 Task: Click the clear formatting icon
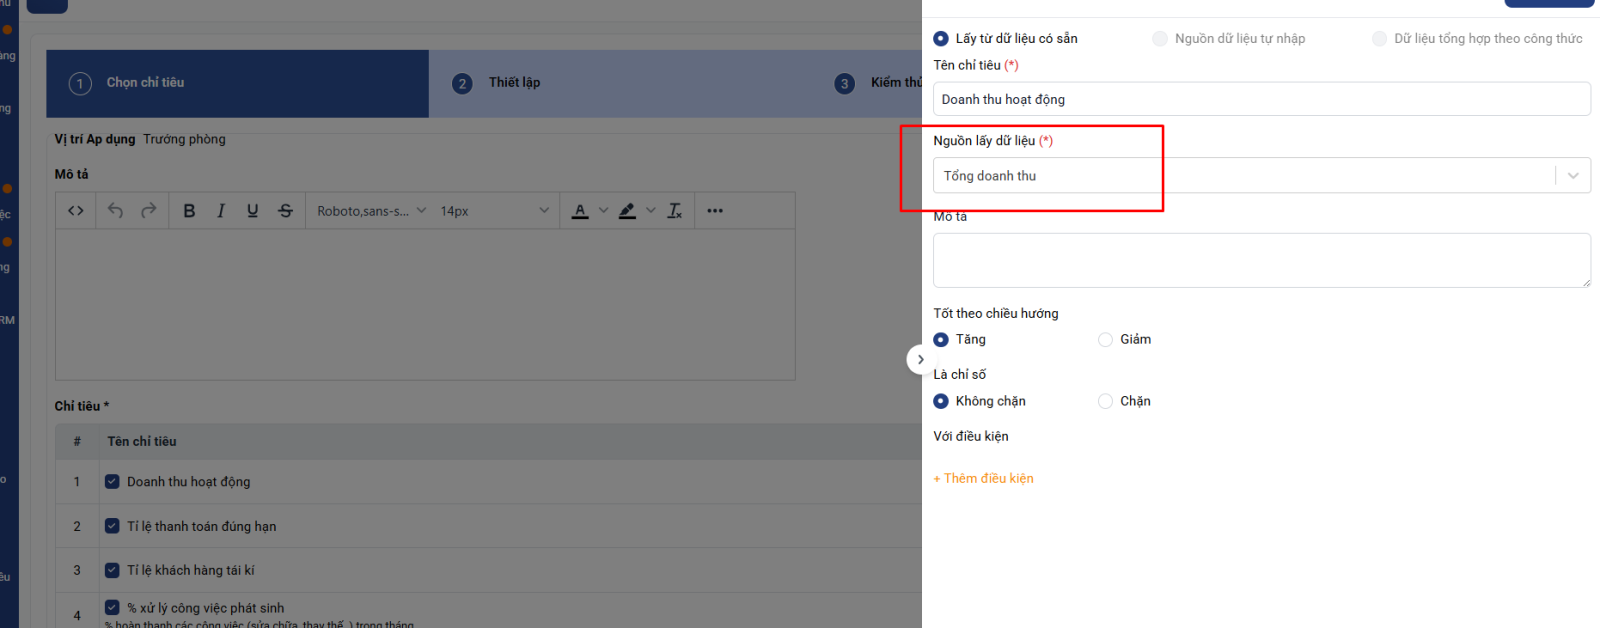675,211
